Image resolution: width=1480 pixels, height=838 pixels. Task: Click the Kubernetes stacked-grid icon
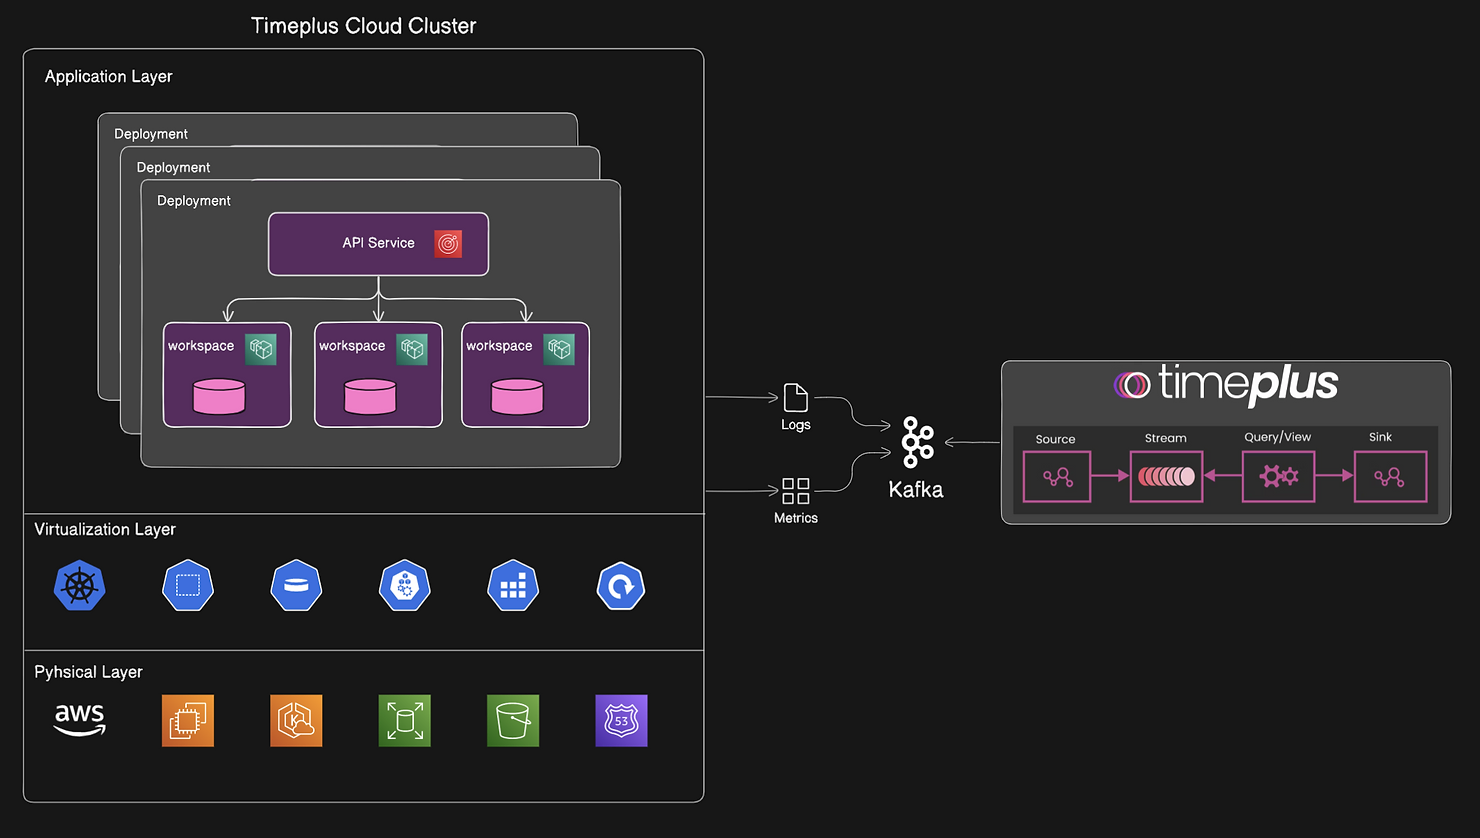513,586
